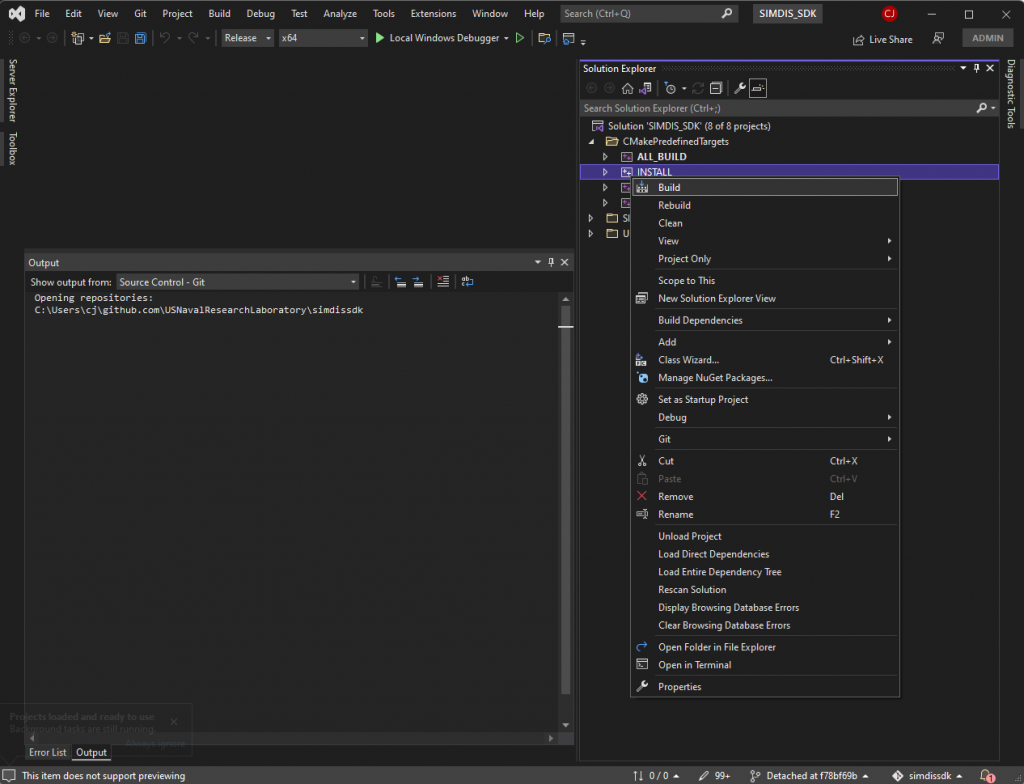
Task: Click the feedback icon next to Live Share
Action: point(938,39)
